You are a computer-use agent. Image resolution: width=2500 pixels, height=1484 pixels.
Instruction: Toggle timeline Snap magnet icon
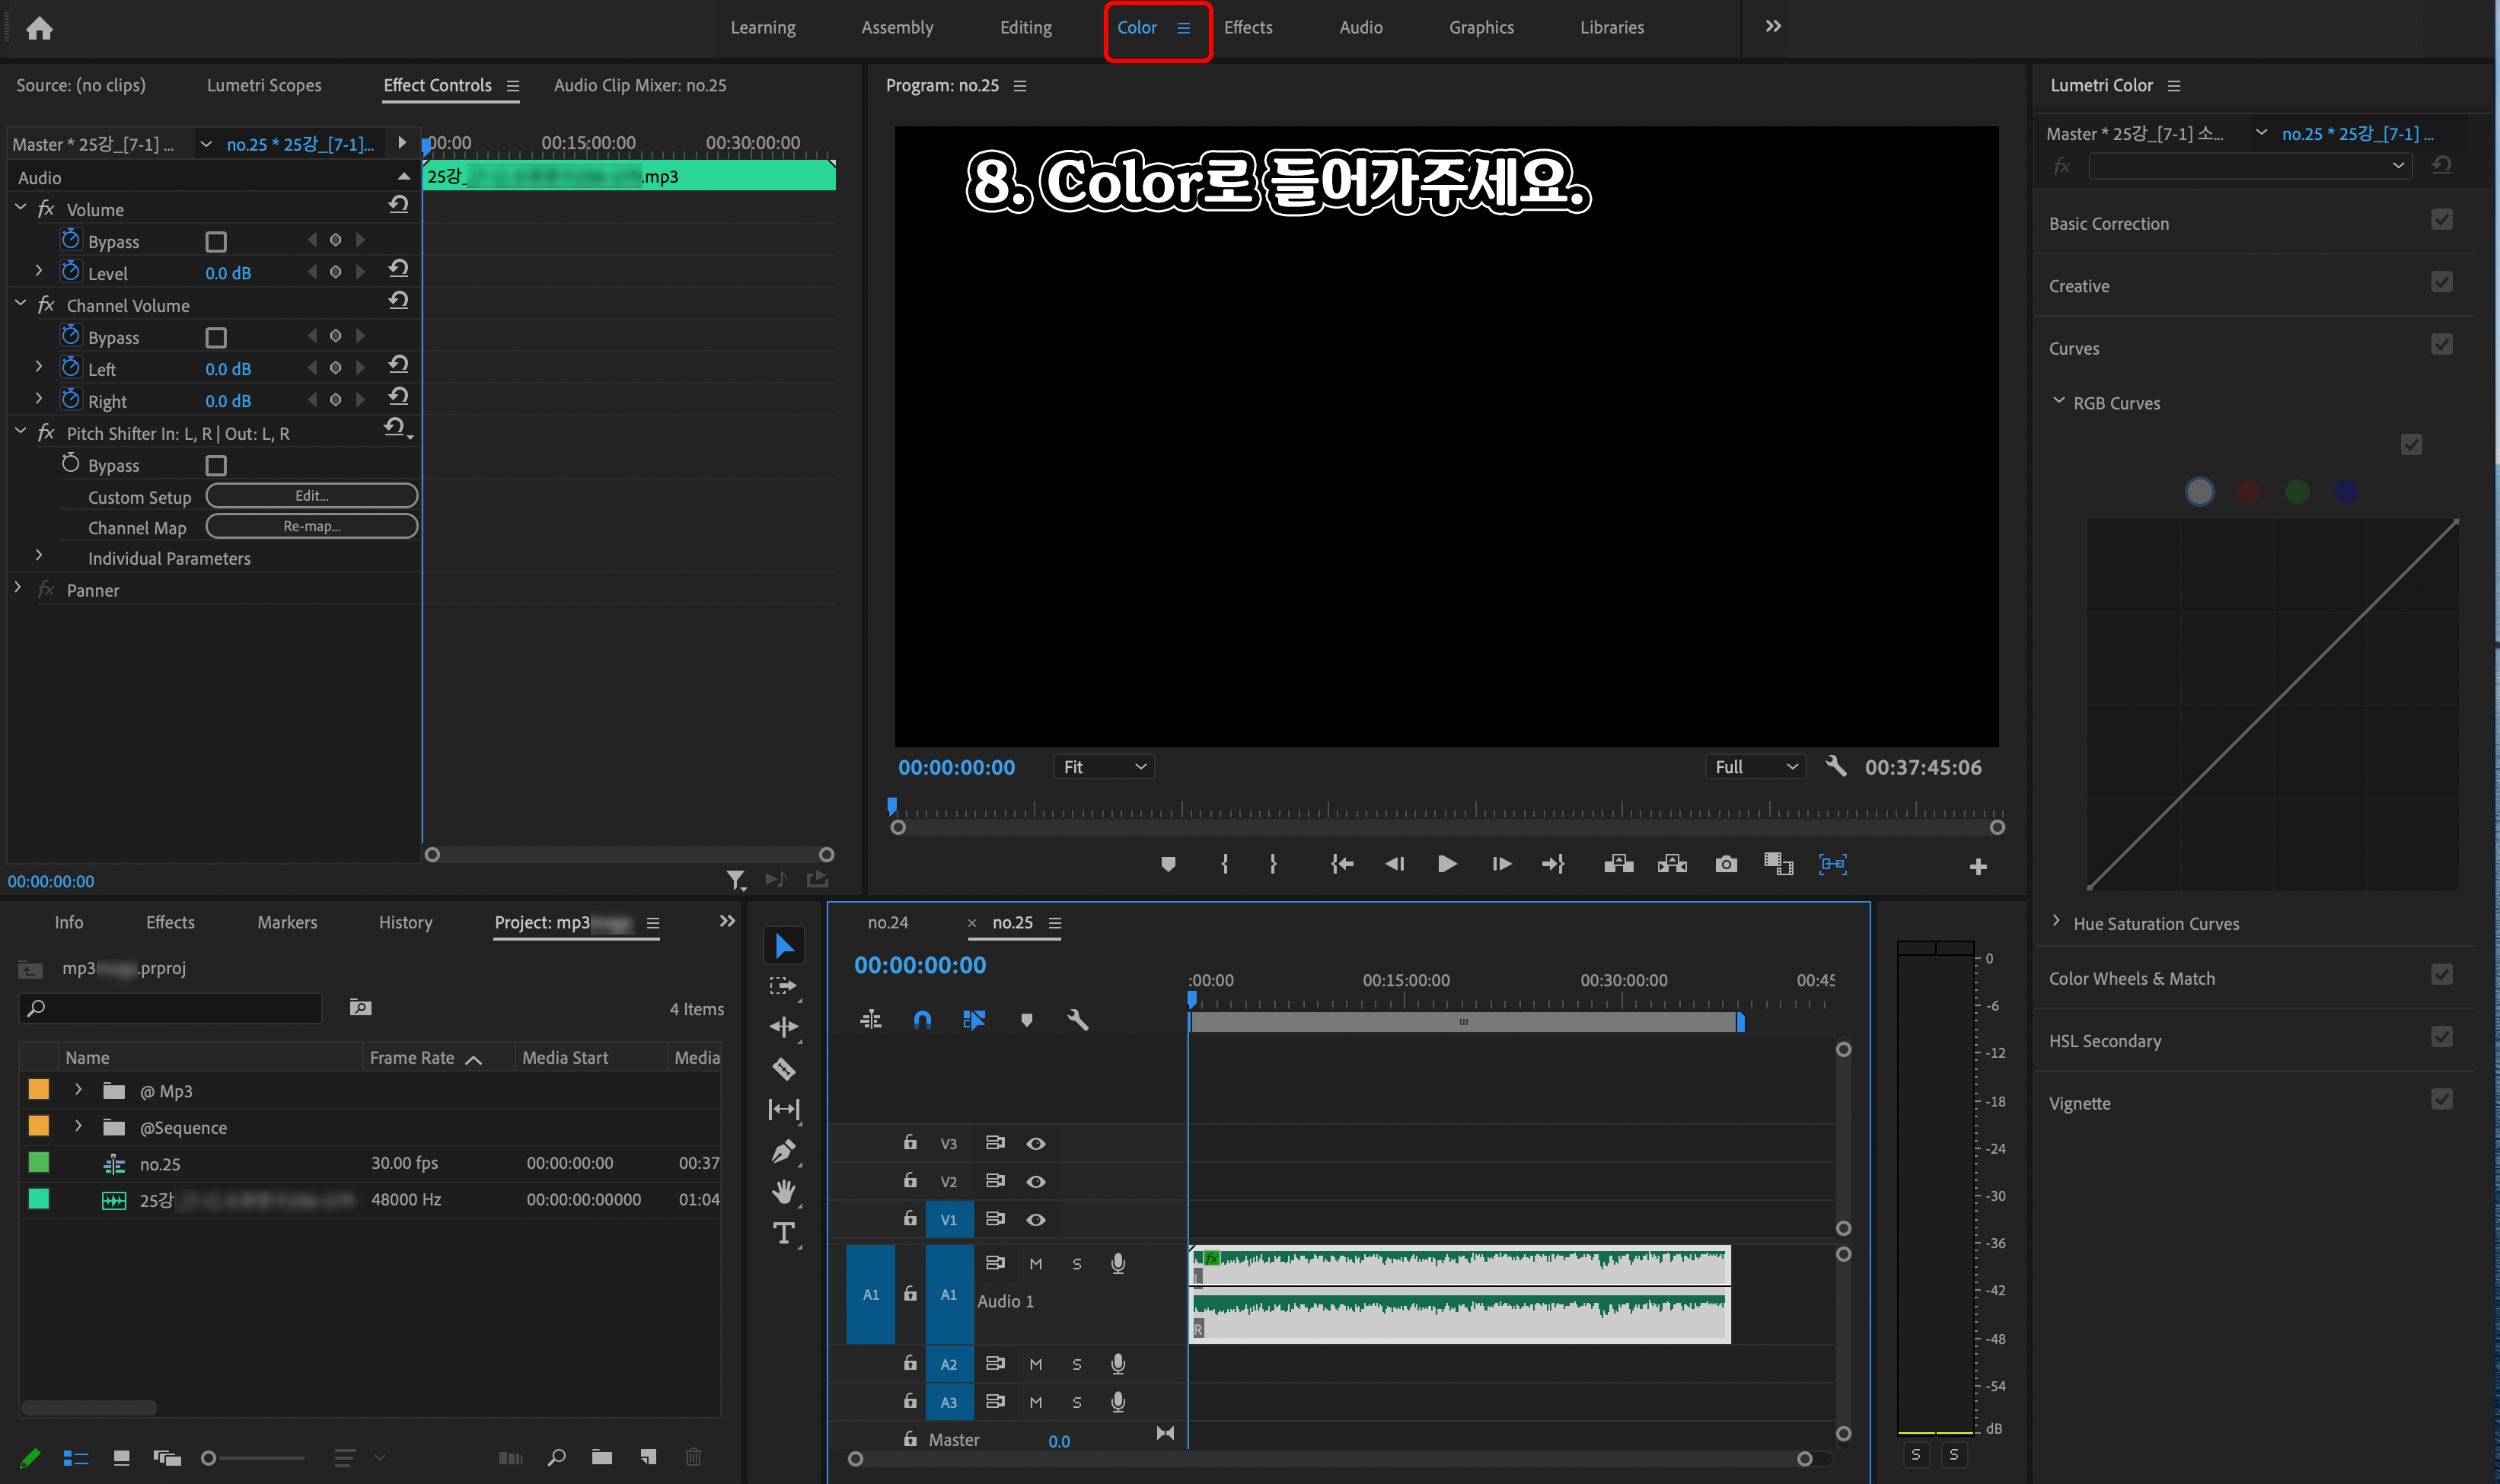click(922, 1019)
